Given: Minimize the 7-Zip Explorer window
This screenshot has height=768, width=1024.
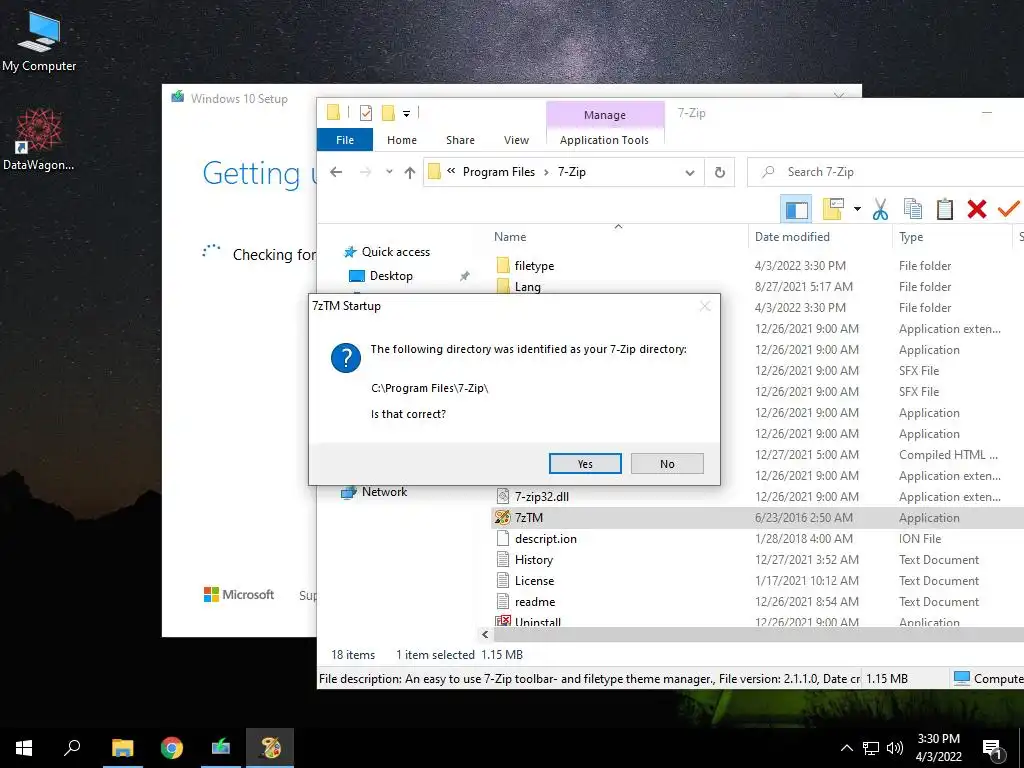Looking at the screenshot, I should tap(987, 113).
